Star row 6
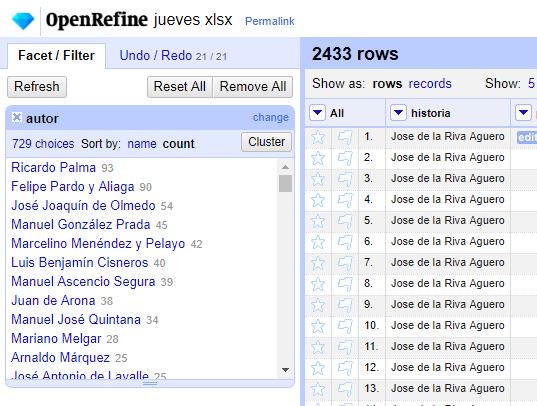Screen dimensions: 537x406 318,242
